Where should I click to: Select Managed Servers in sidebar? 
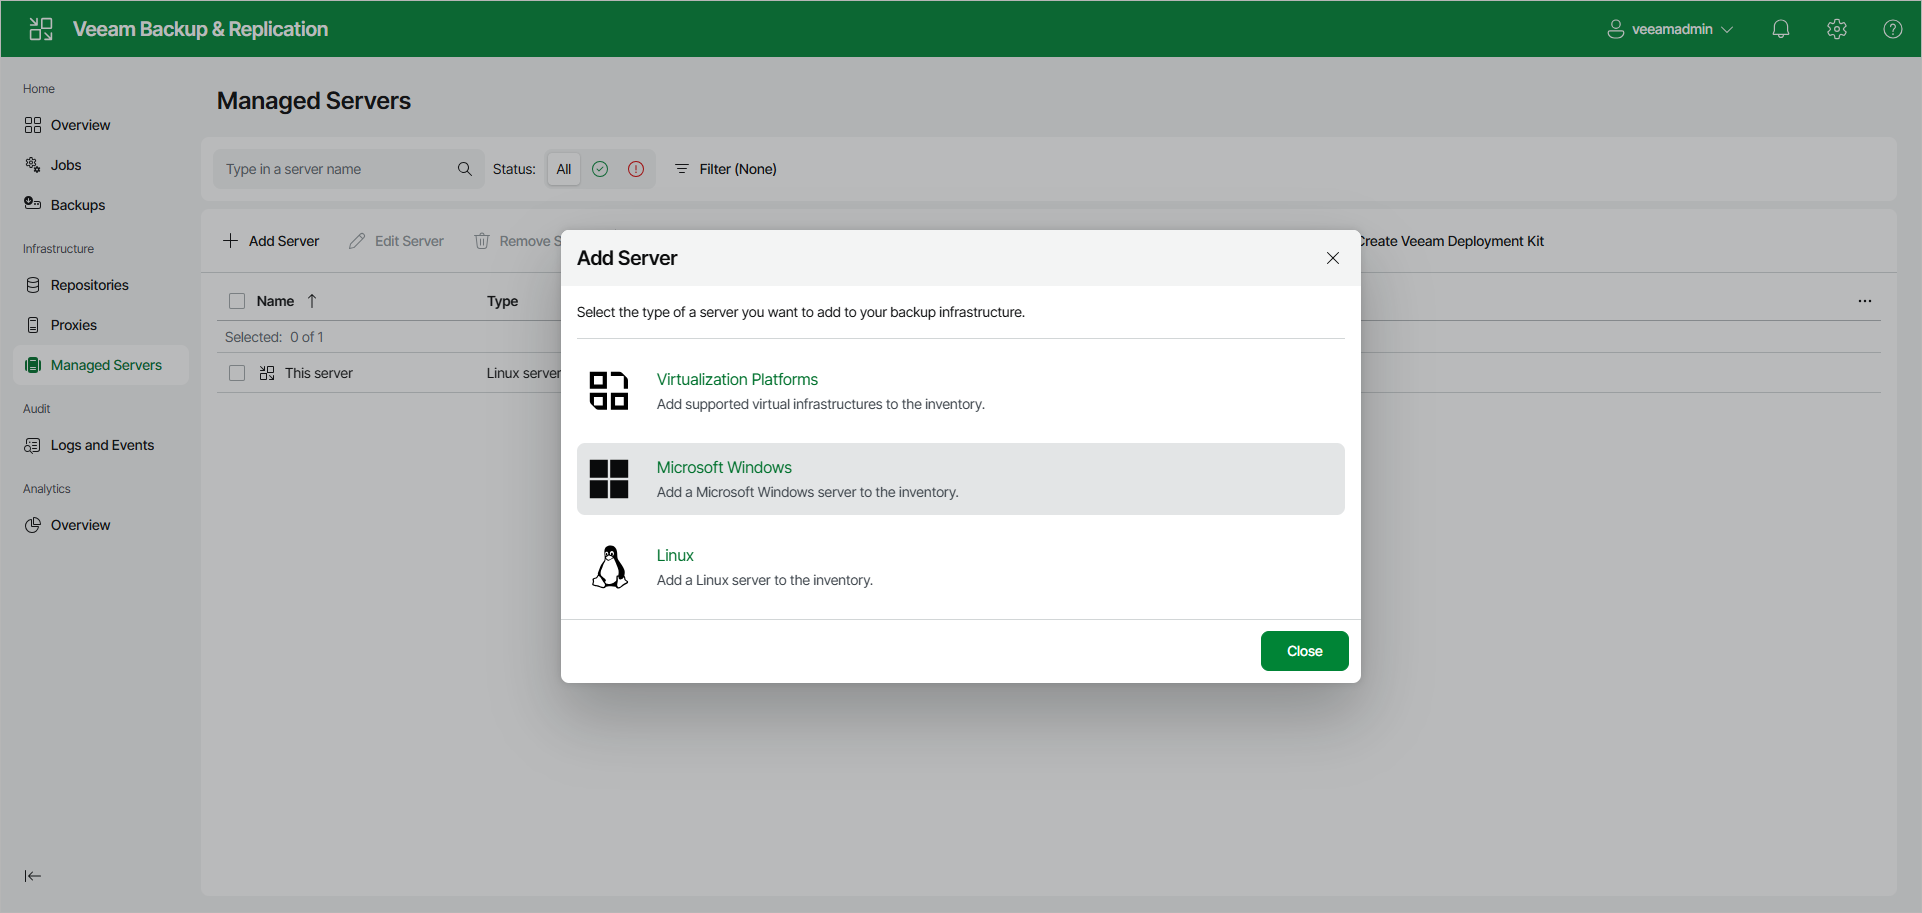(101, 365)
